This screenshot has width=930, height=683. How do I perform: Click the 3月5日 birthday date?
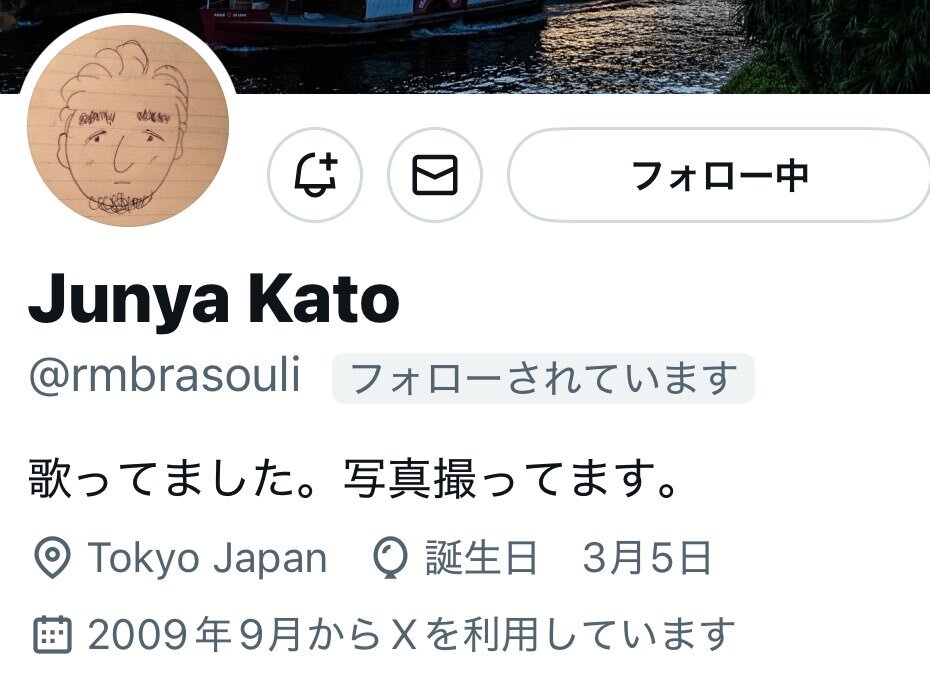pyautogui.click(x=647, y=558)
